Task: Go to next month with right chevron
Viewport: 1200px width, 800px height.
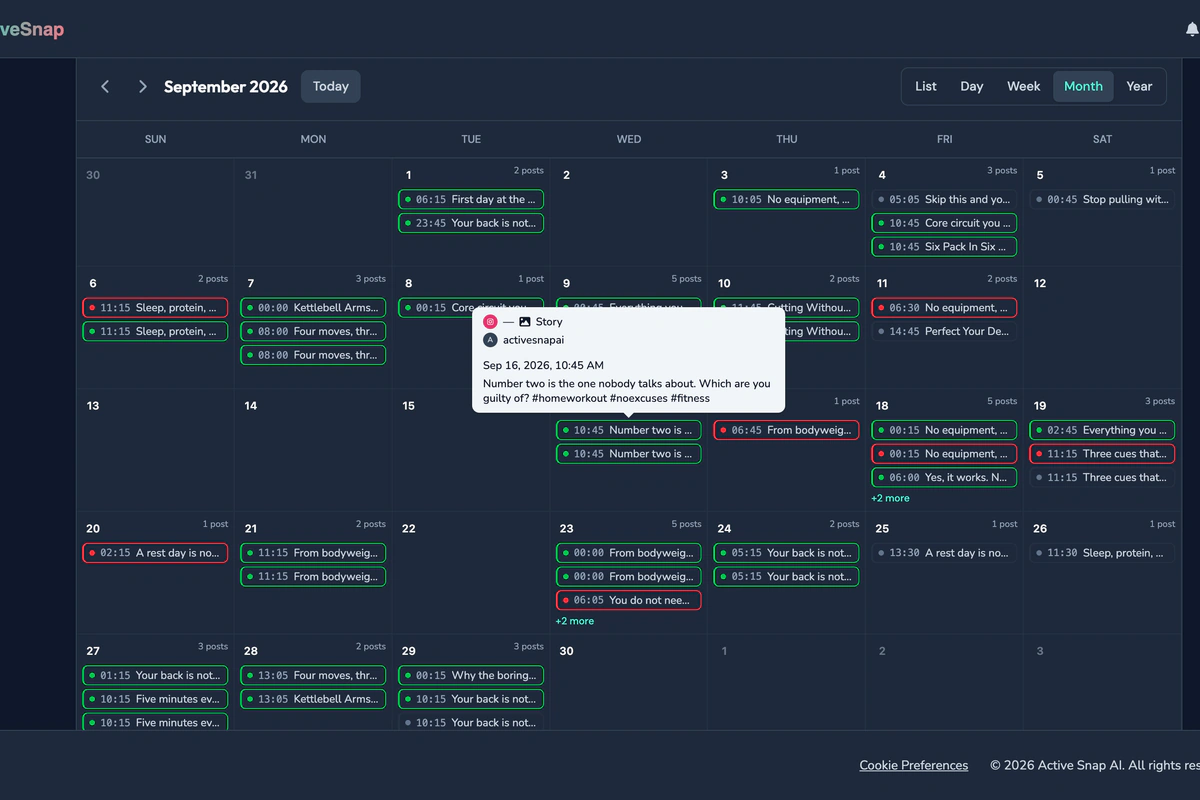Action: pyautogui.click(x=143, y=87)
